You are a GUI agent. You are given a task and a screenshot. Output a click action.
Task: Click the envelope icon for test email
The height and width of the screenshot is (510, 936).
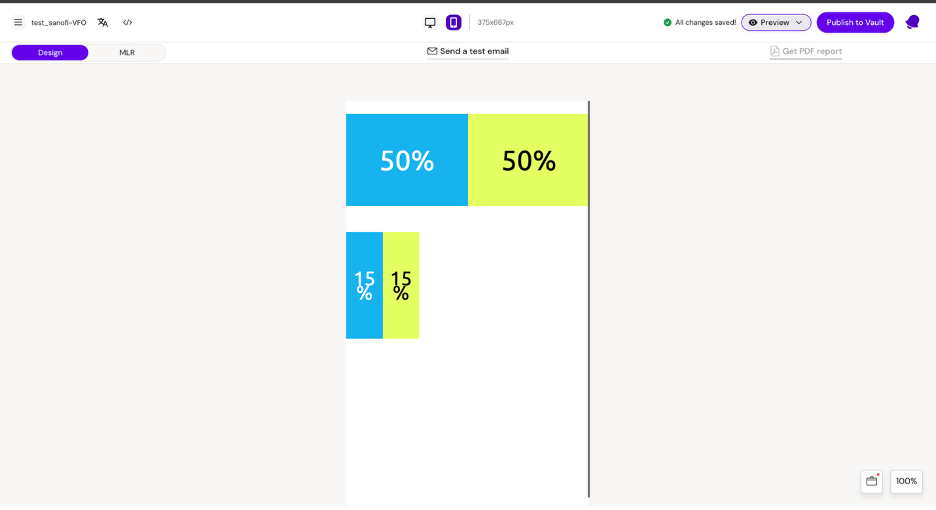click(x=432, y=51)
